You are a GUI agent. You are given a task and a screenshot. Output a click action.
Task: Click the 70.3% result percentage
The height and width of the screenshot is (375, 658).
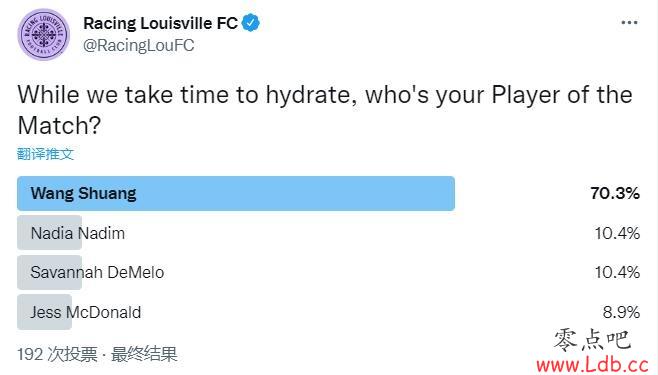[615, 193]
